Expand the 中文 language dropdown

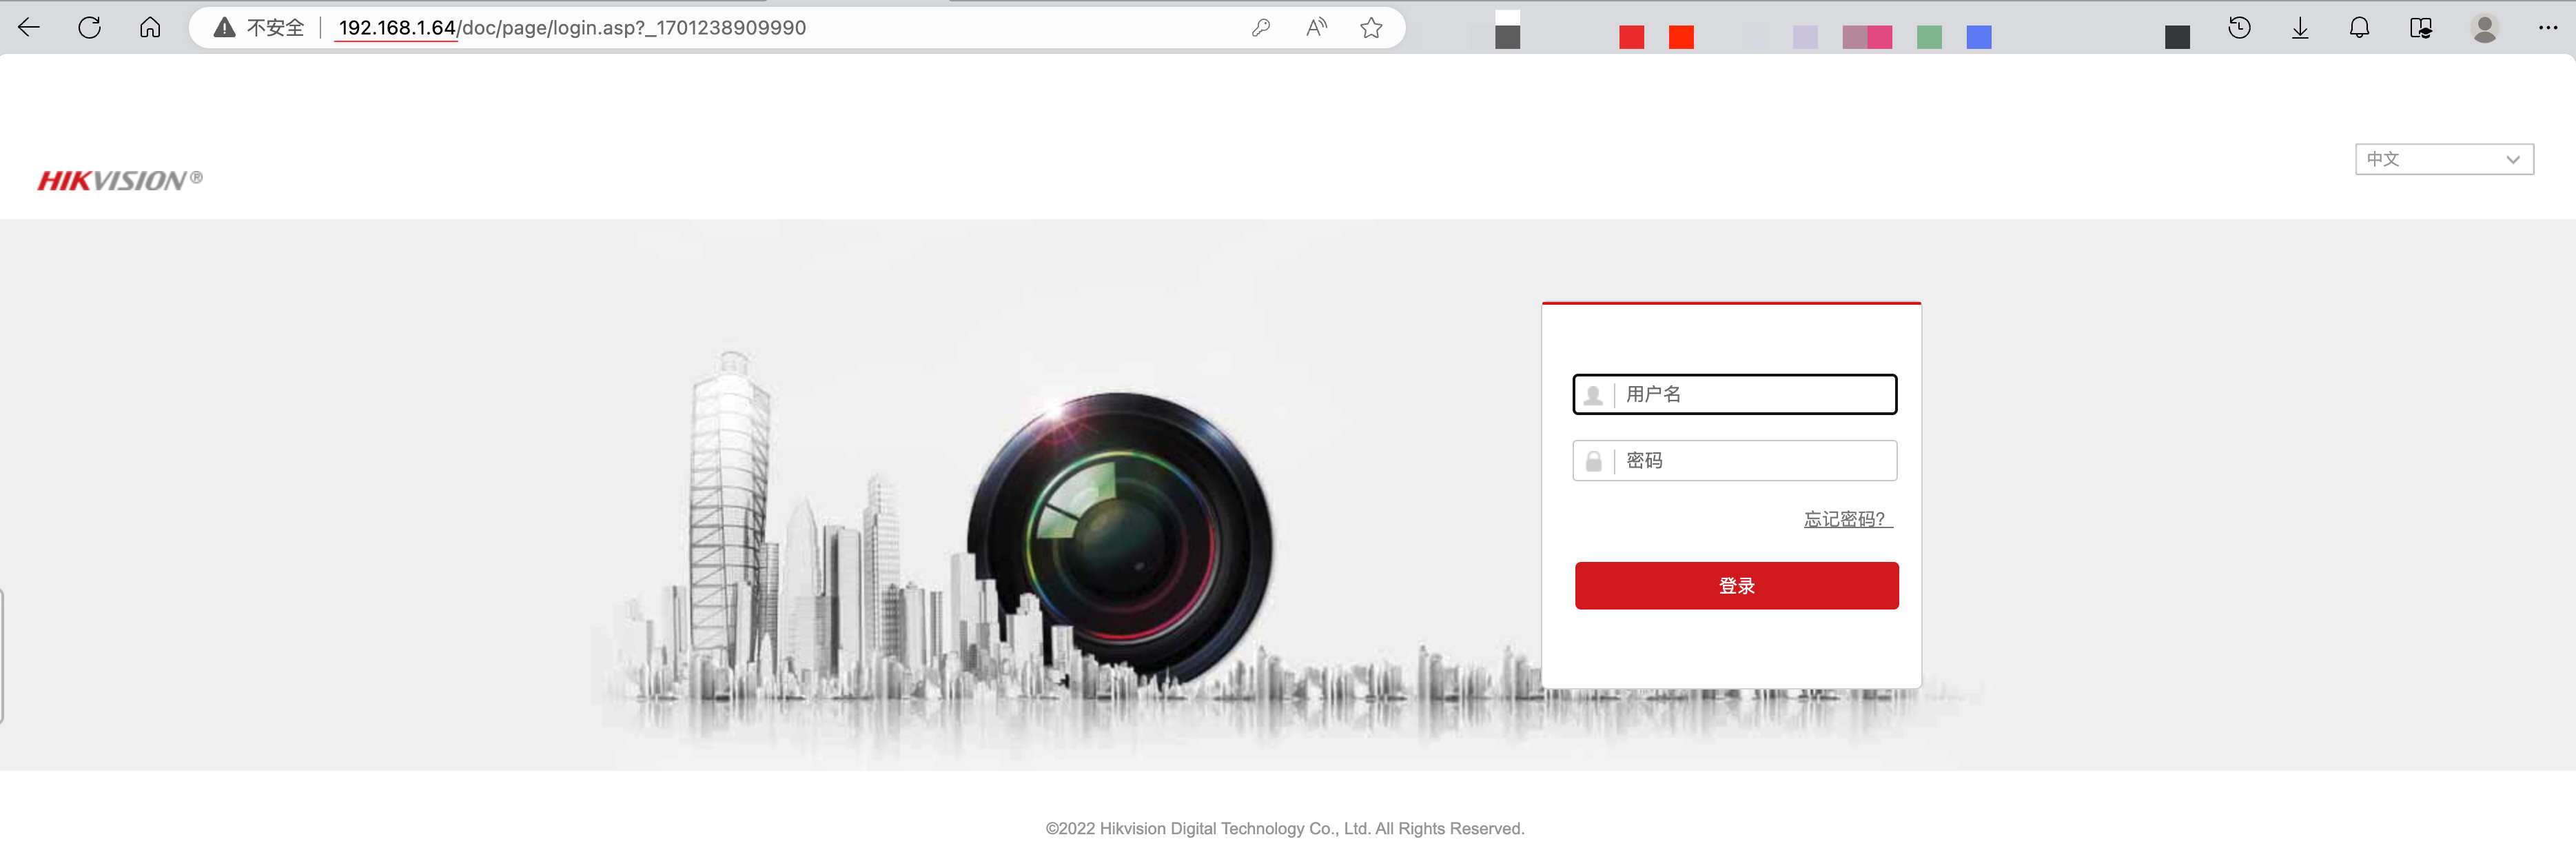point(2444,159)
